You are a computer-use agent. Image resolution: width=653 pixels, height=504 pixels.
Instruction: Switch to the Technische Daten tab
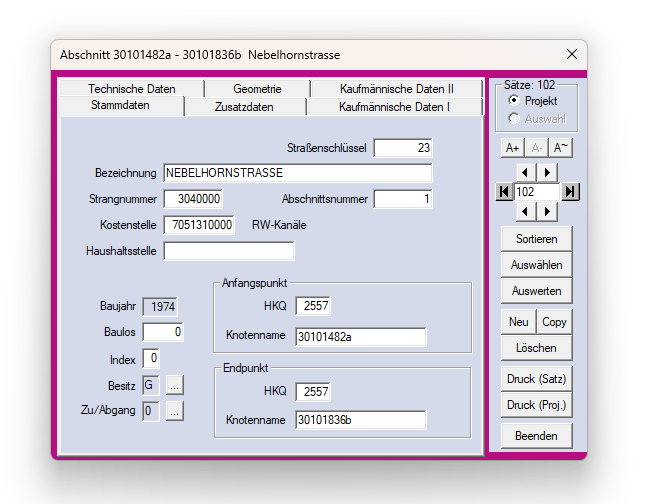coord(131,89)
